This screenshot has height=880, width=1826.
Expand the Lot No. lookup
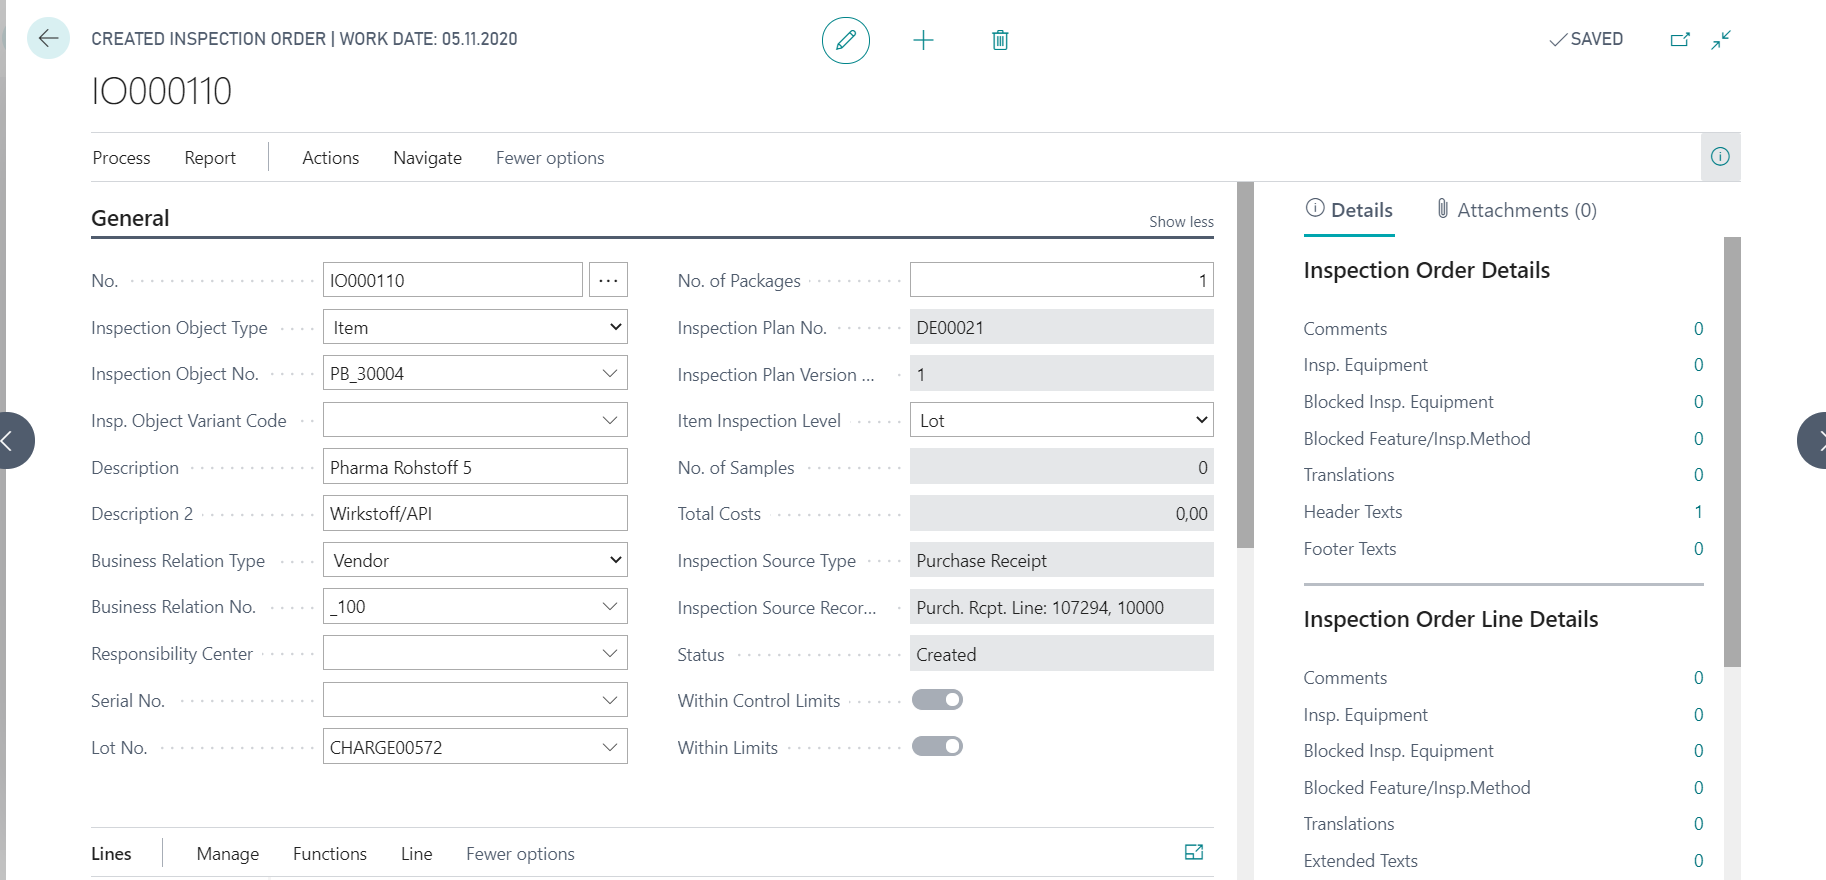(x=609, y=747)
